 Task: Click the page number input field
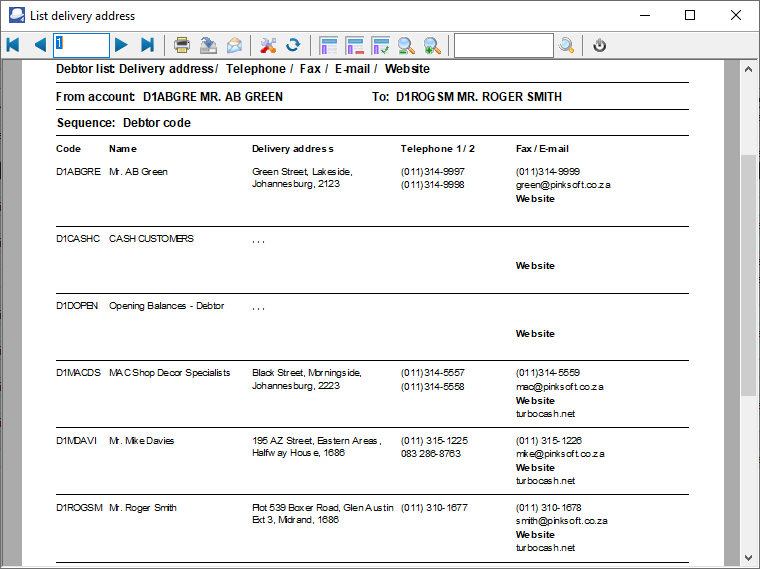(81, 45)
